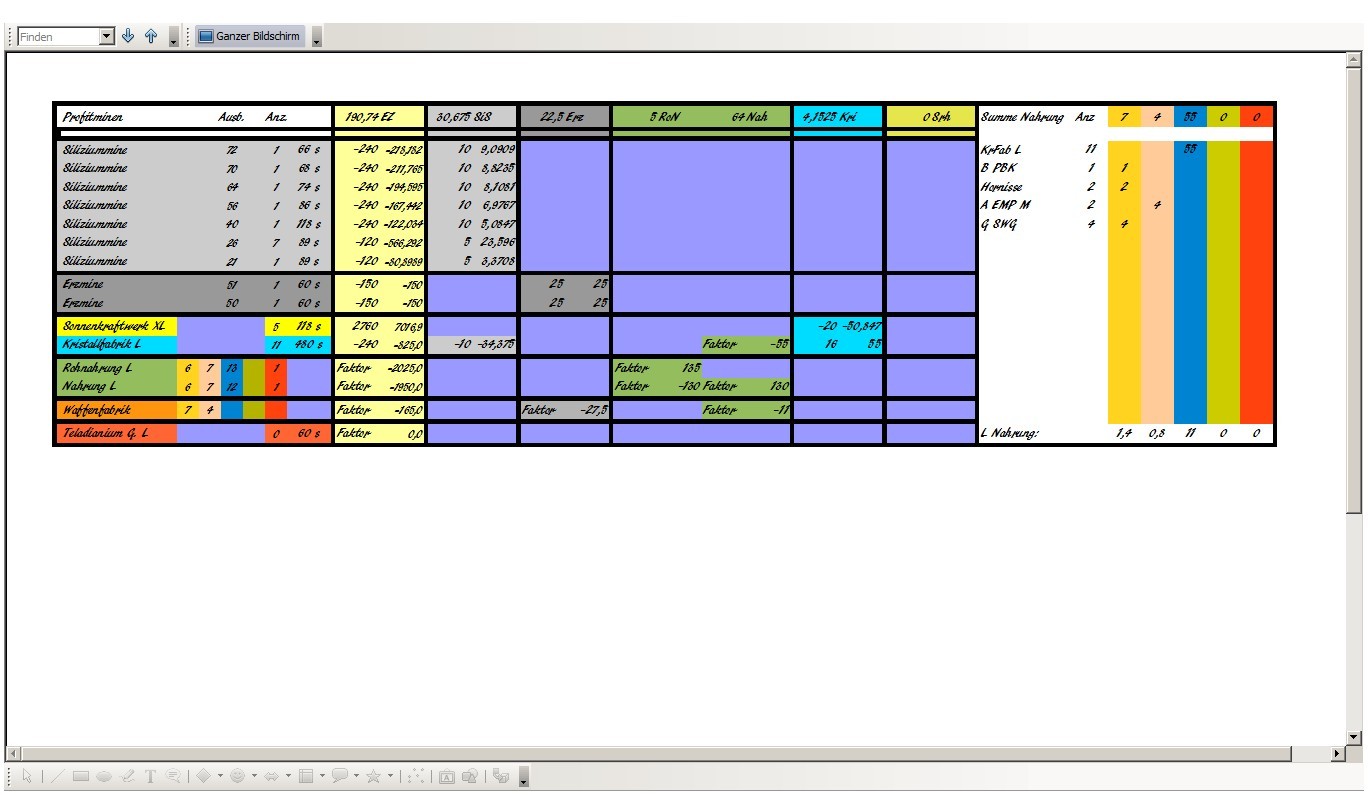
Task: Click the Edit Points icon
Action: (418, 776)
